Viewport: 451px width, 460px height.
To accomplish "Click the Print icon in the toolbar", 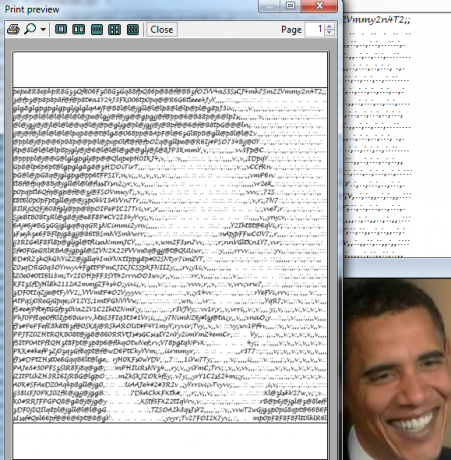I will click(13, 30).
